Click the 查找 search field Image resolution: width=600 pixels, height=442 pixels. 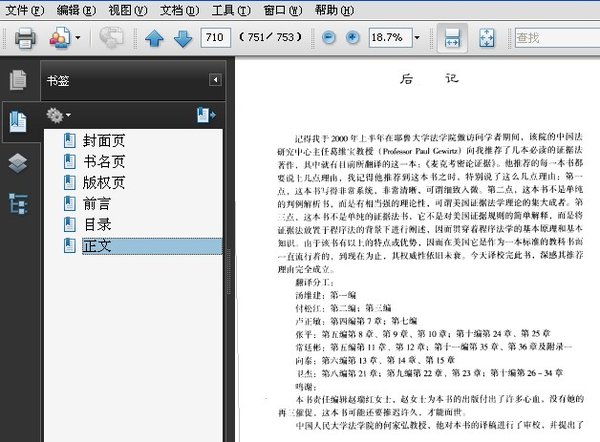(x=557, y=38)
